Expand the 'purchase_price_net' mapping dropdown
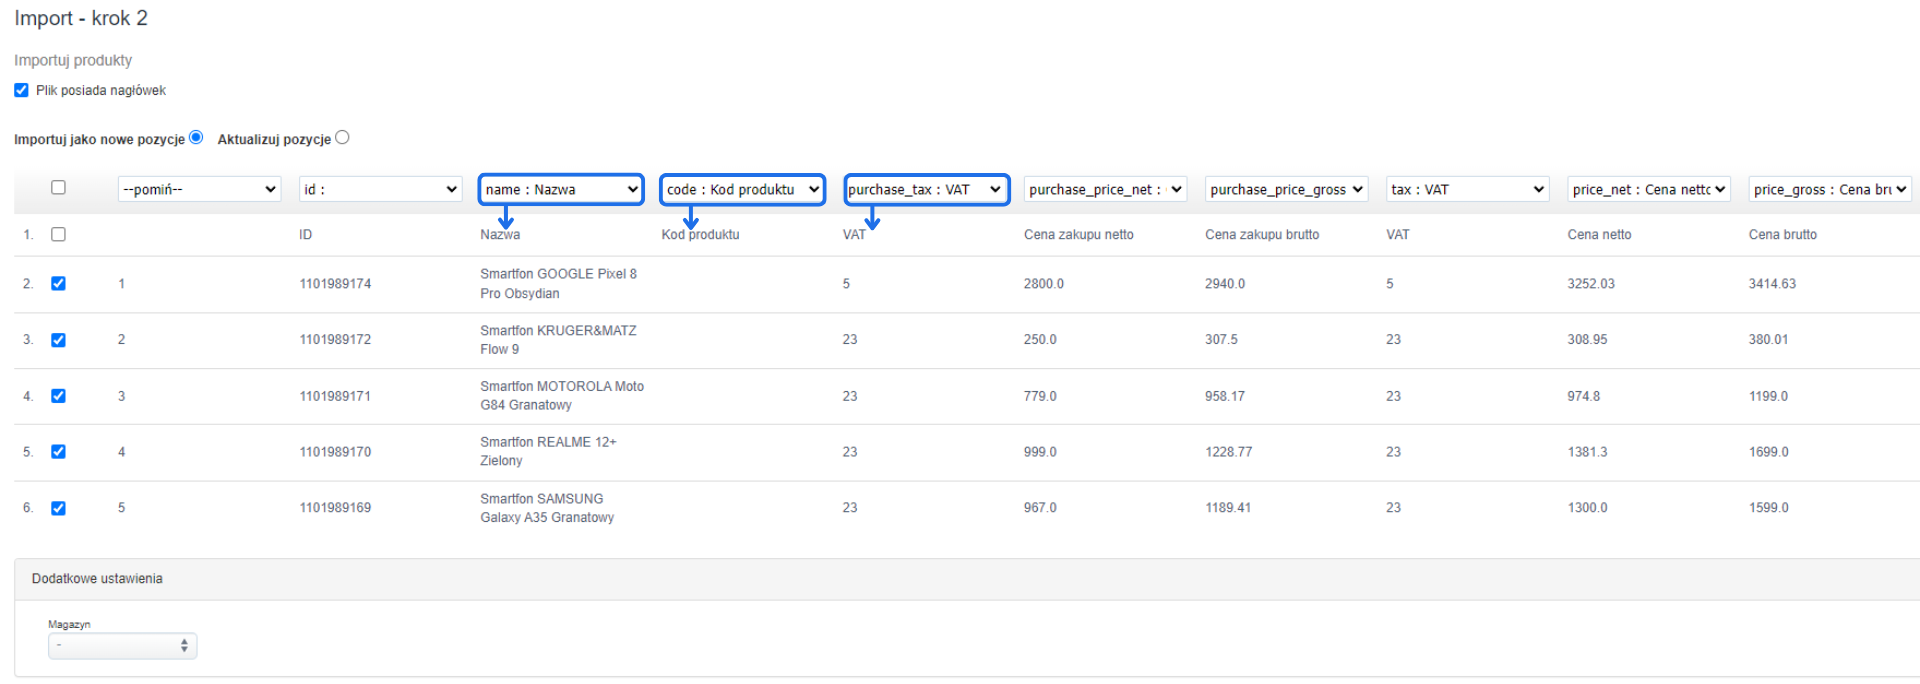 [1105, 189]
